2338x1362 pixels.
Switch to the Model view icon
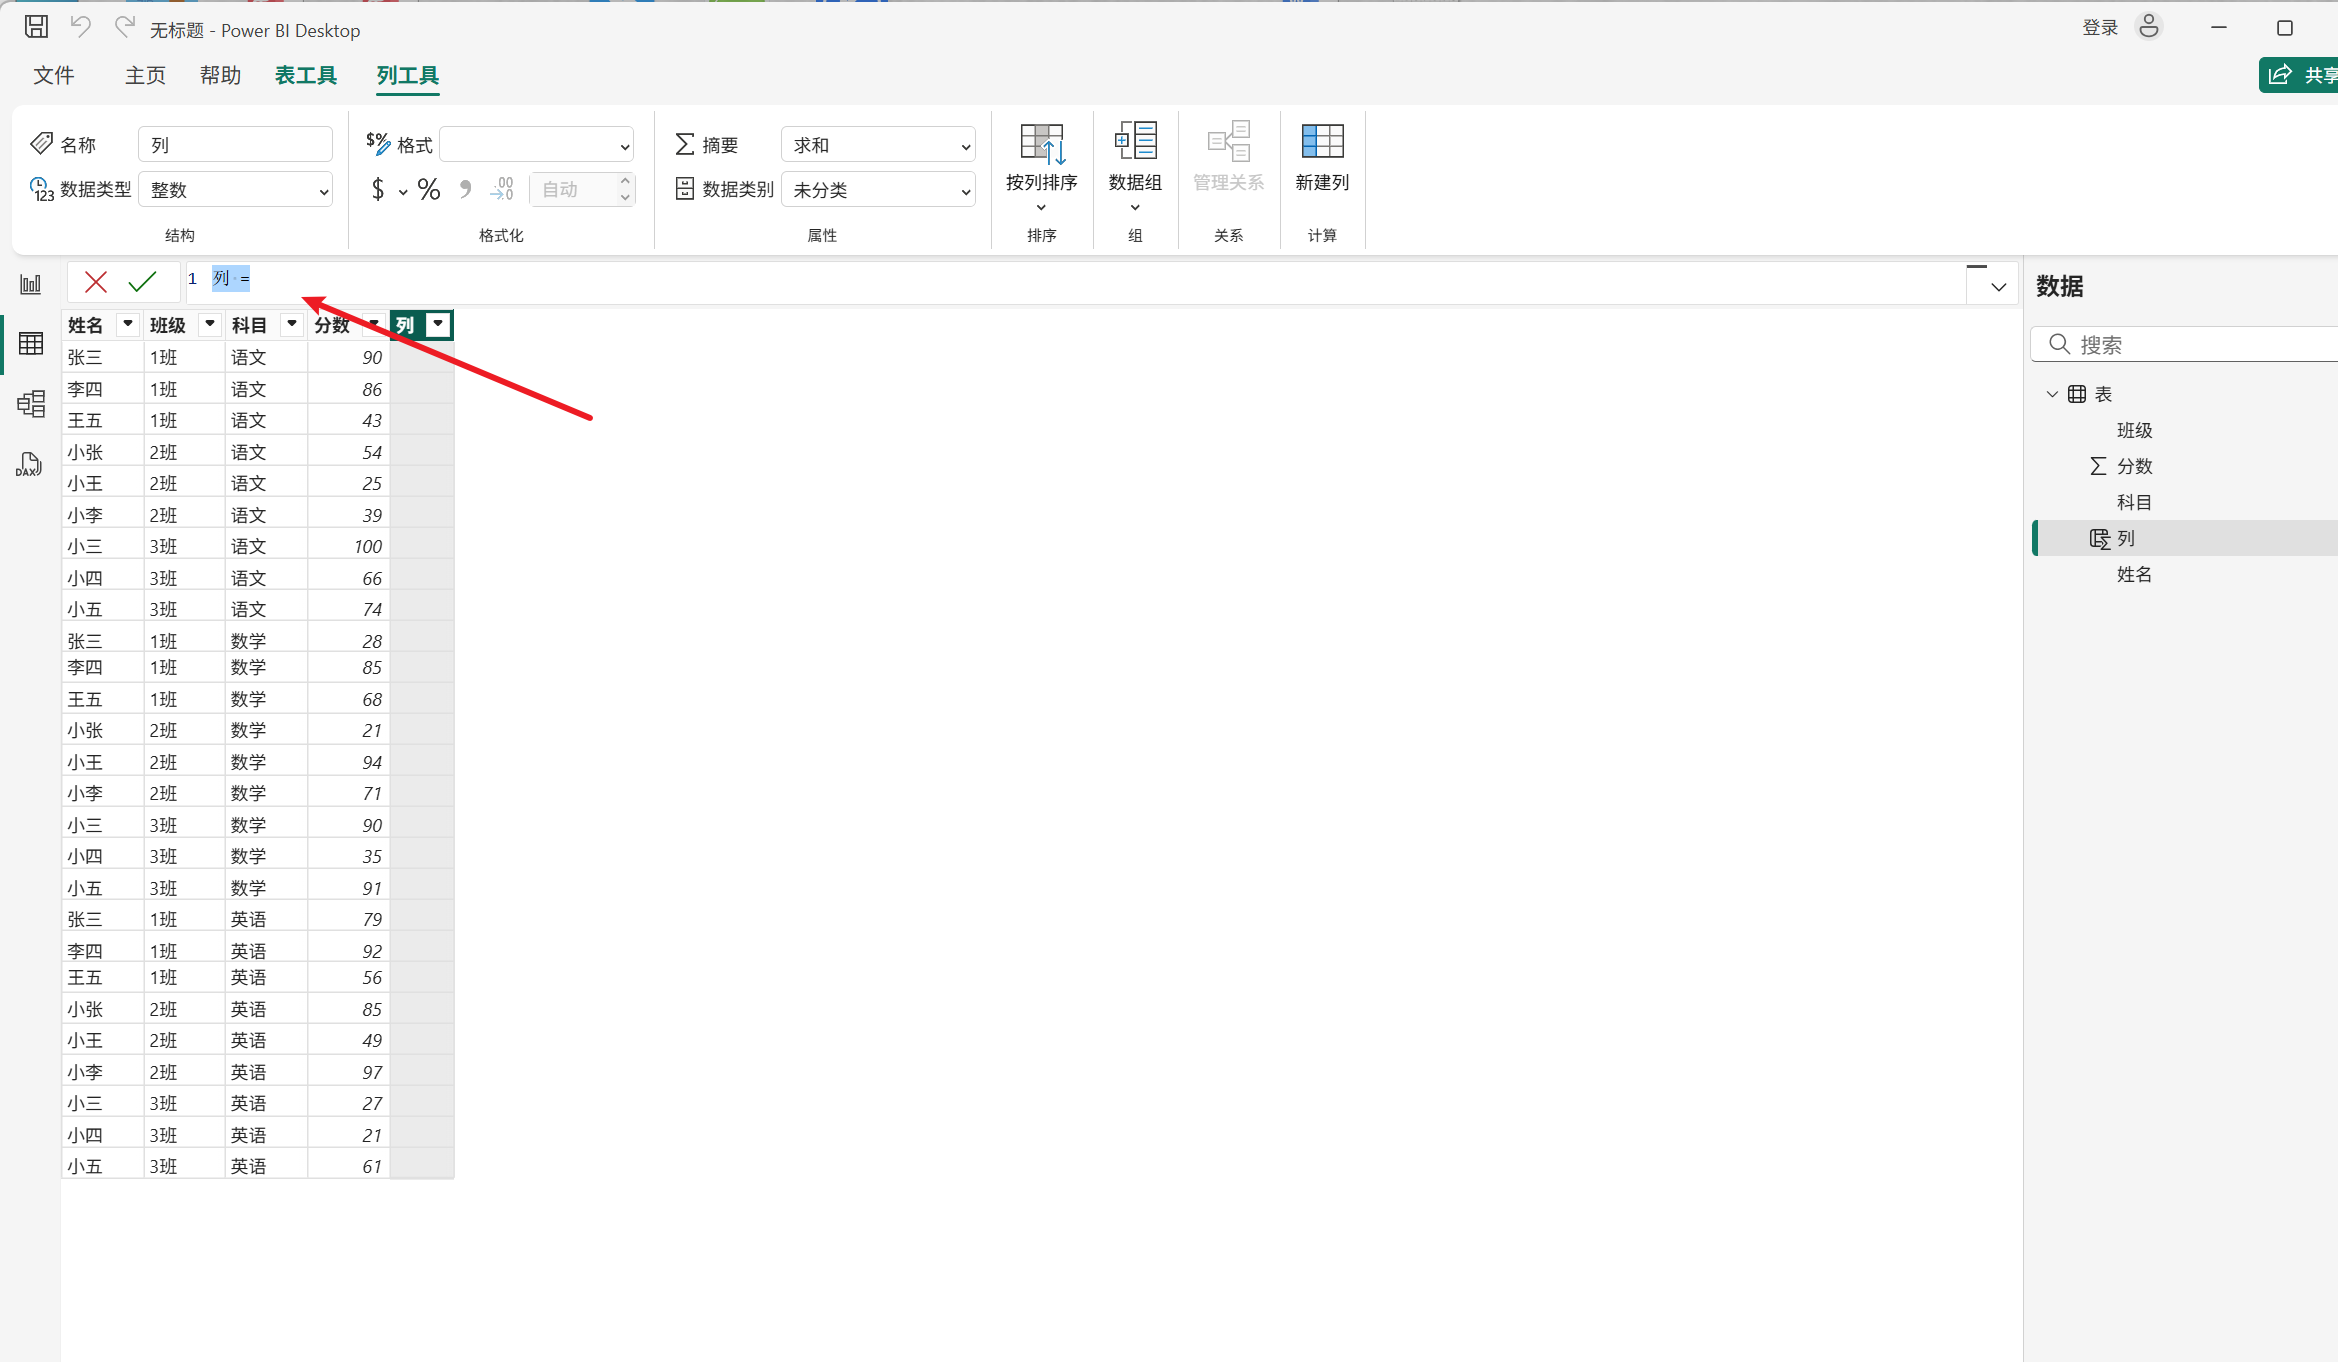31,404
